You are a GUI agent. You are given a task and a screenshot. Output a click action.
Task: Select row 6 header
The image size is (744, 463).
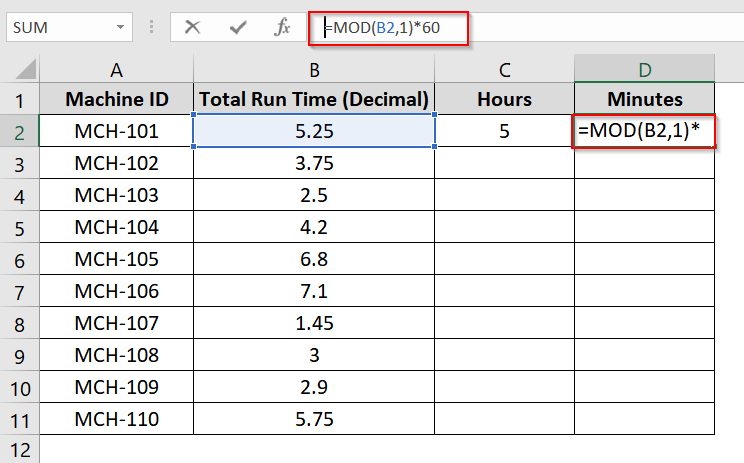pos(19,259)
